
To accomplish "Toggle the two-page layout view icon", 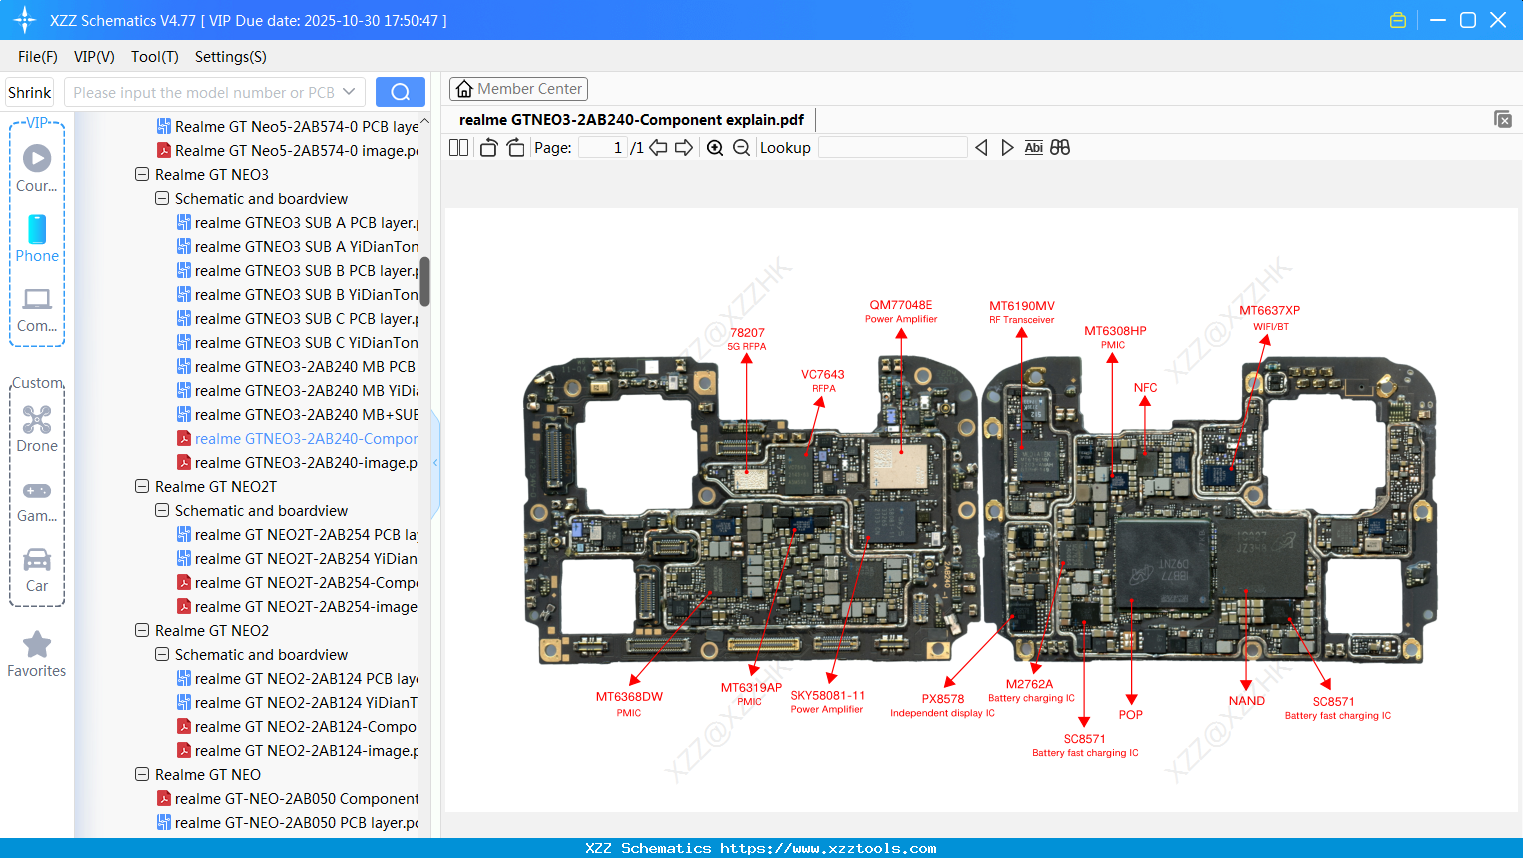I will [458, 147].
